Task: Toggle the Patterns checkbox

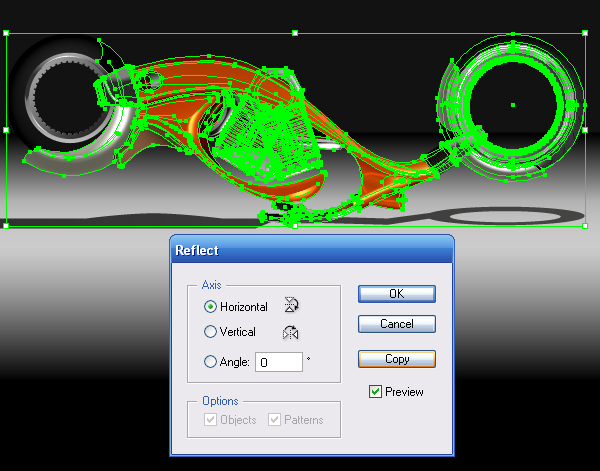Action: click(x=274, y=420)
